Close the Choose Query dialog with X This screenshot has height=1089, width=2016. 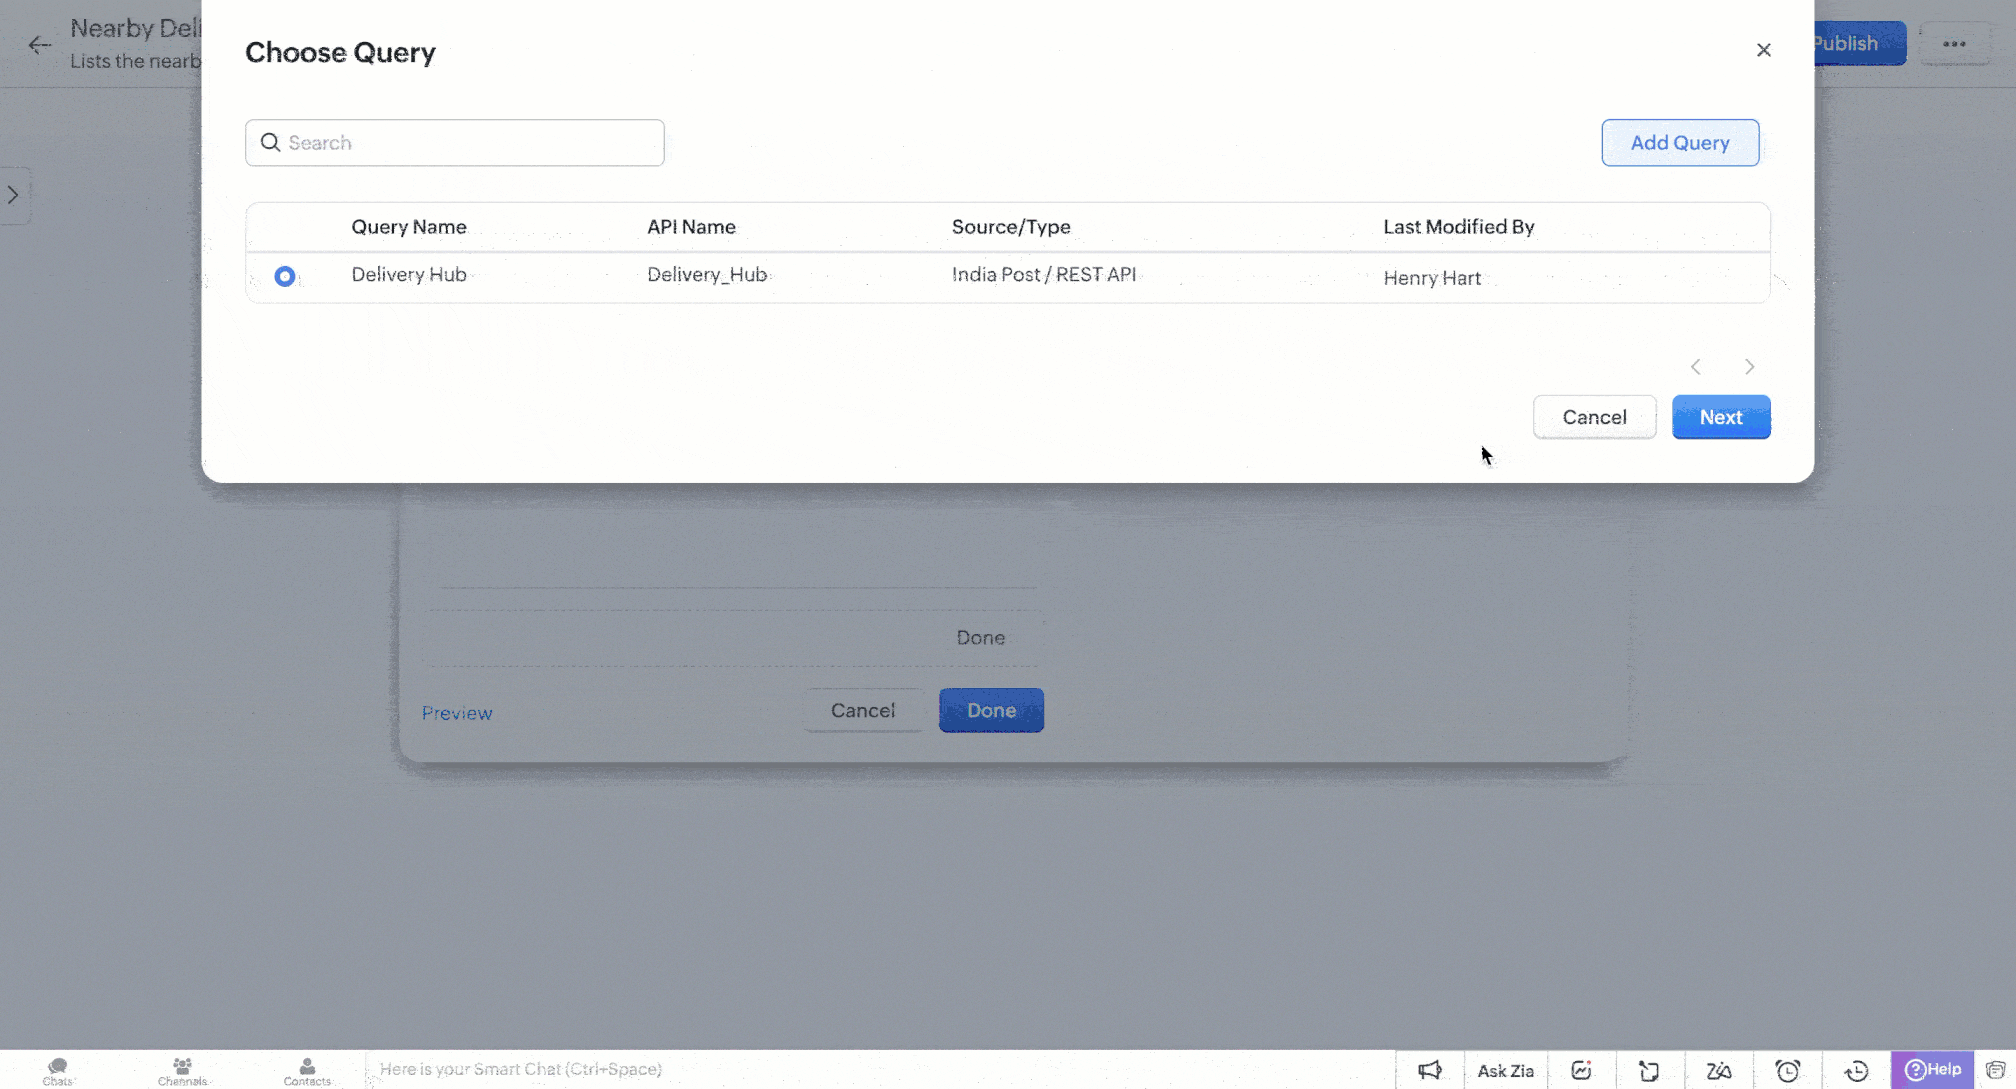tap(1763, 50)
